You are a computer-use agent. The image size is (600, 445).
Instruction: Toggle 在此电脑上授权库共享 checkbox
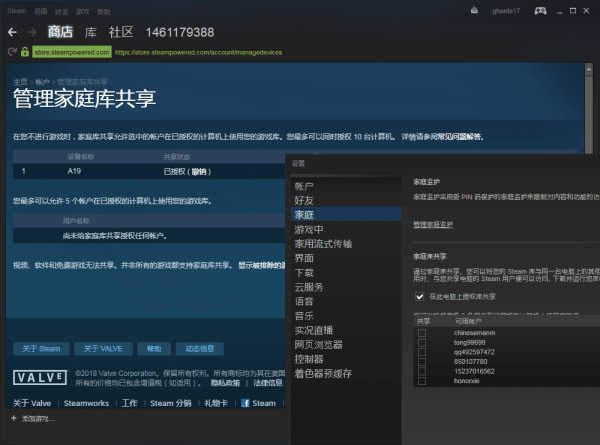tap(420, 297)
